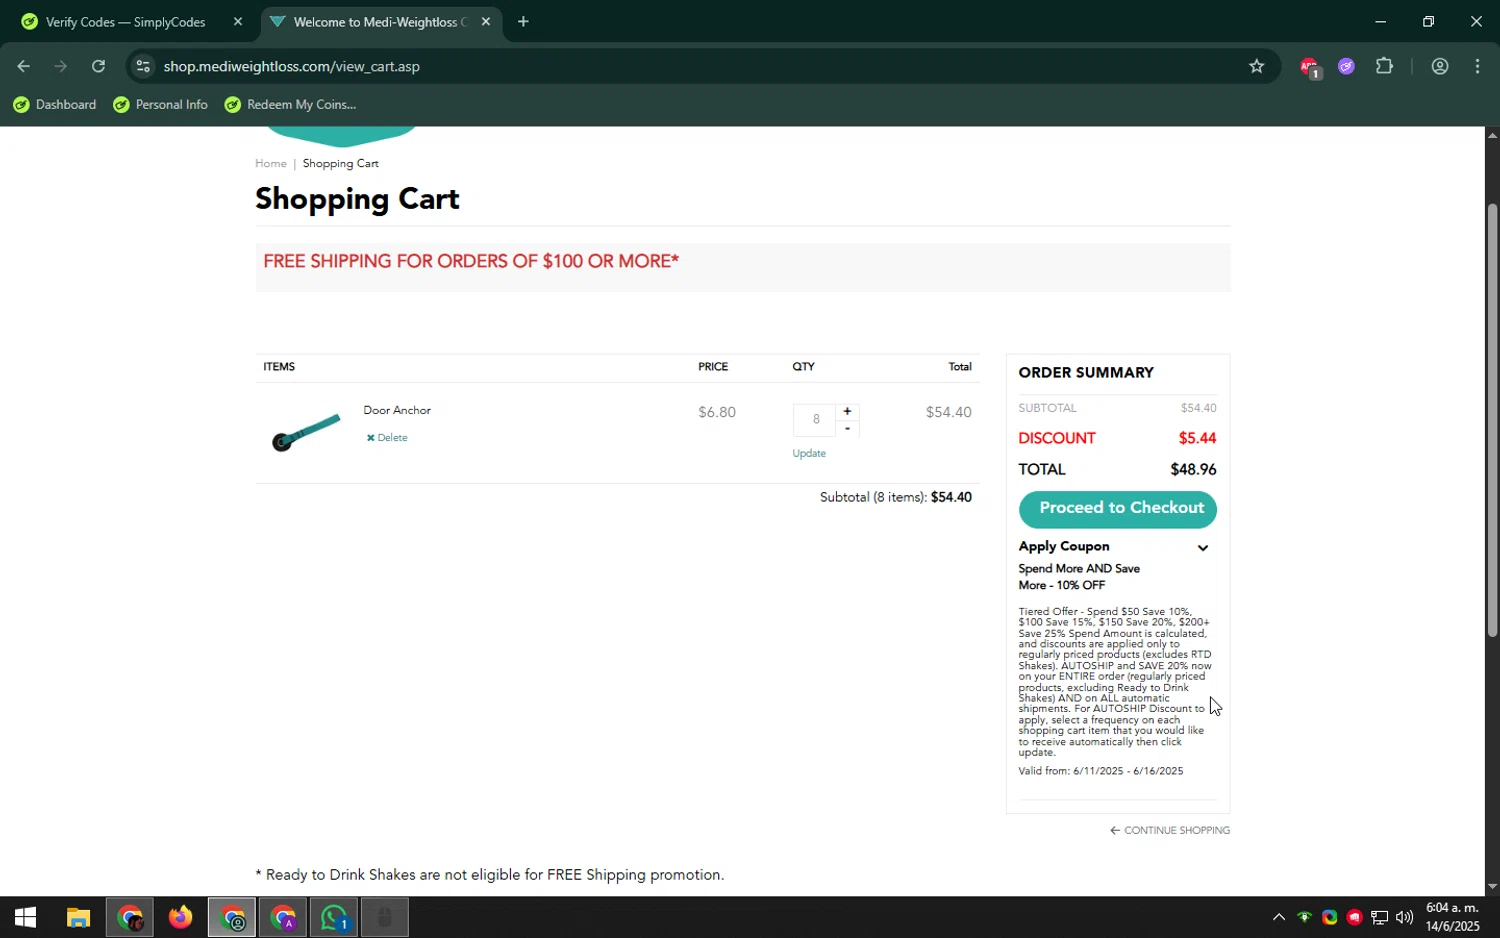Click the address bar URL
Image resolution: width=1500 pixels, height=938 pixels.
[292, 66]
